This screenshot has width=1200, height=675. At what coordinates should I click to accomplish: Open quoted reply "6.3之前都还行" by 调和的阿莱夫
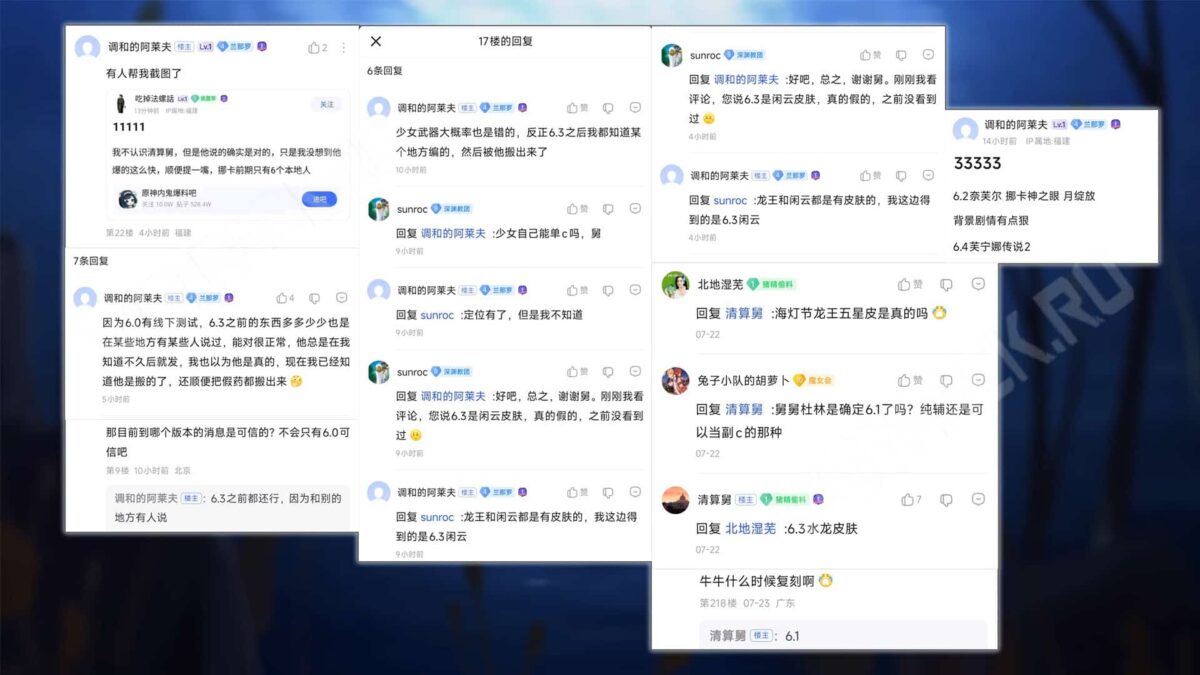[x=228, y=507]
